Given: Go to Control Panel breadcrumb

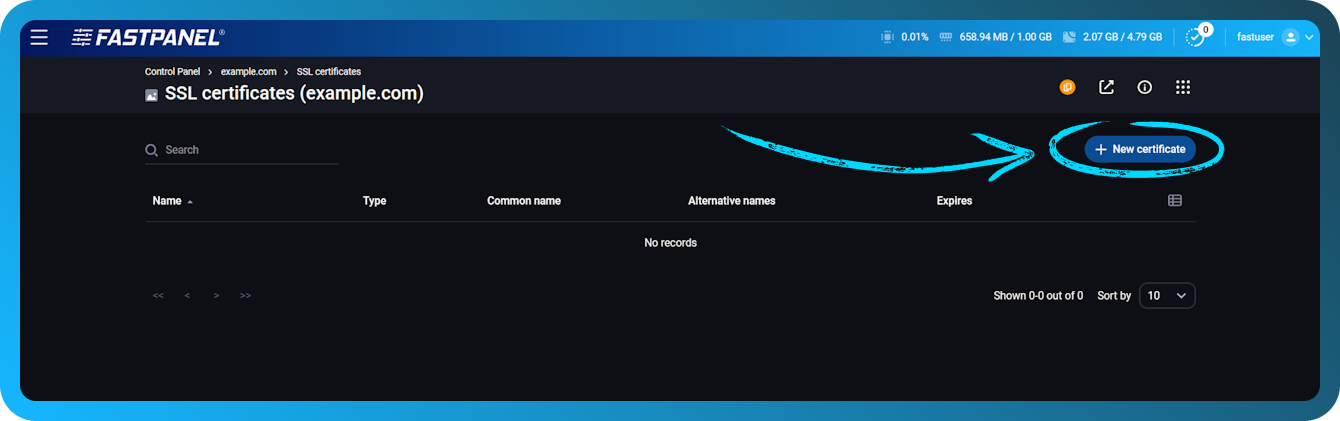Looking at the screenshot, I should coord(173,72).
